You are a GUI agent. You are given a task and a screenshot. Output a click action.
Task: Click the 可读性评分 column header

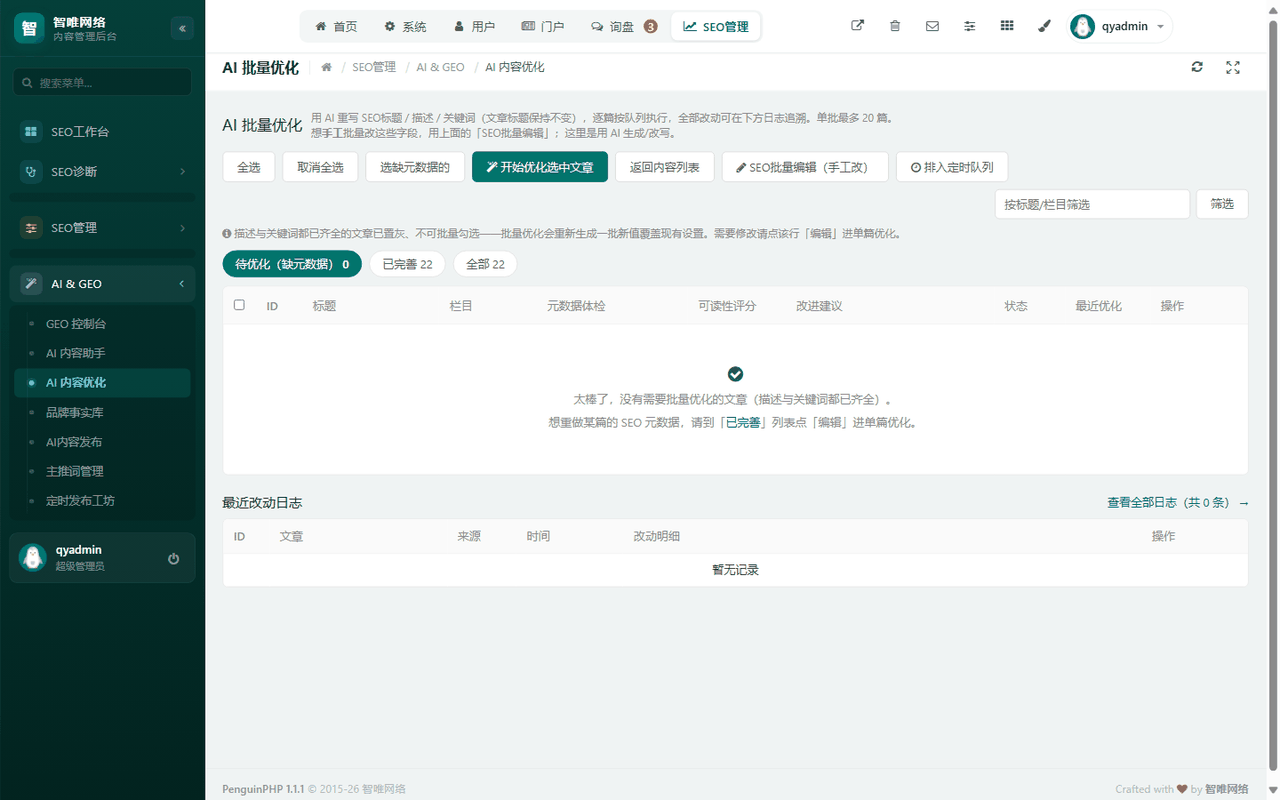click(x=727, y=306)
